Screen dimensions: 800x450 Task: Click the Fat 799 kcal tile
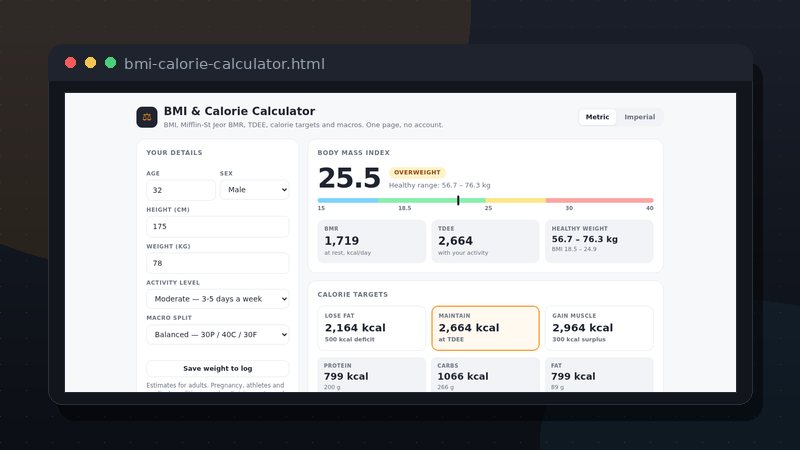599,375
